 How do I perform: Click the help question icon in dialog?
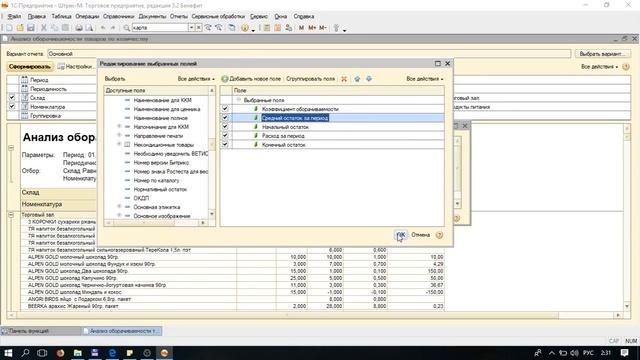439,235
